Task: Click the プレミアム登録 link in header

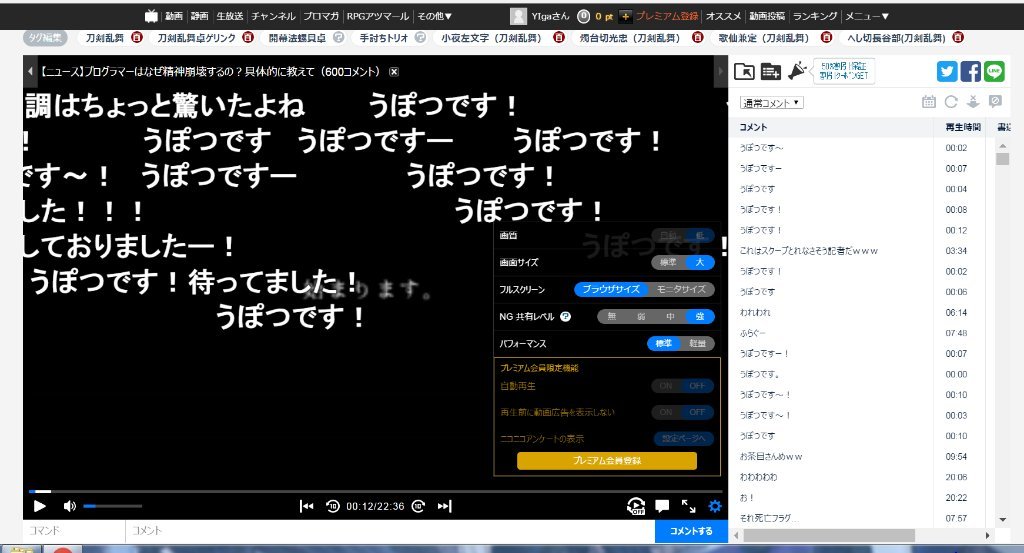Action: click(667, 16)
